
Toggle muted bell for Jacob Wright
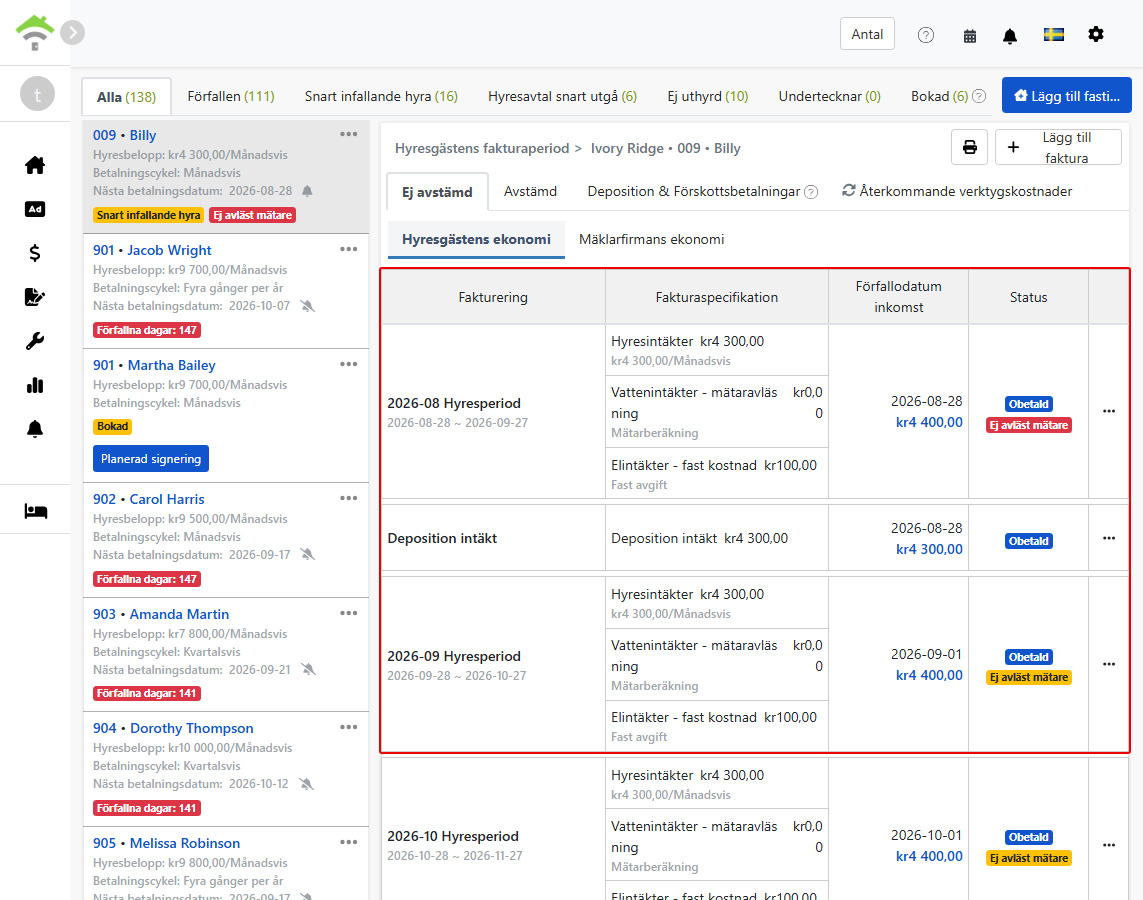coord(308,306)
